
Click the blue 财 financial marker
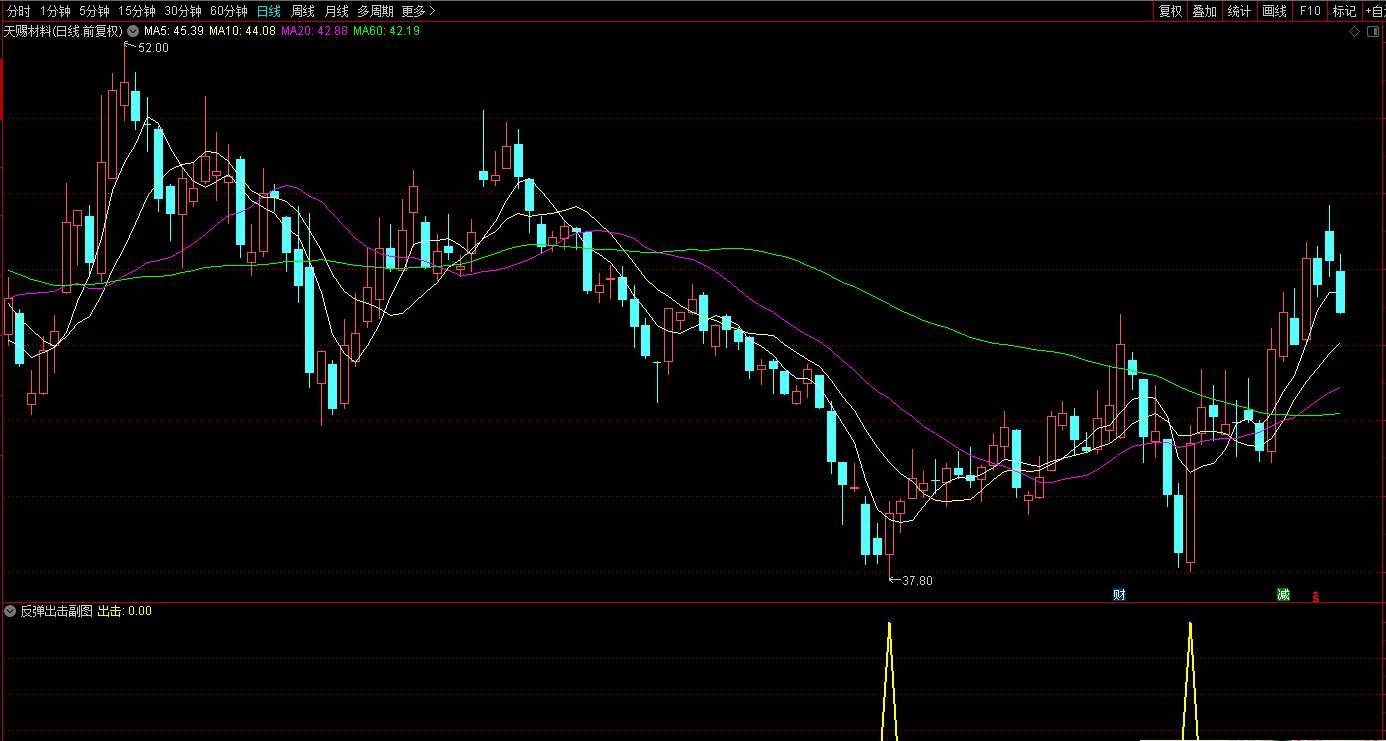coord(1119,595)
